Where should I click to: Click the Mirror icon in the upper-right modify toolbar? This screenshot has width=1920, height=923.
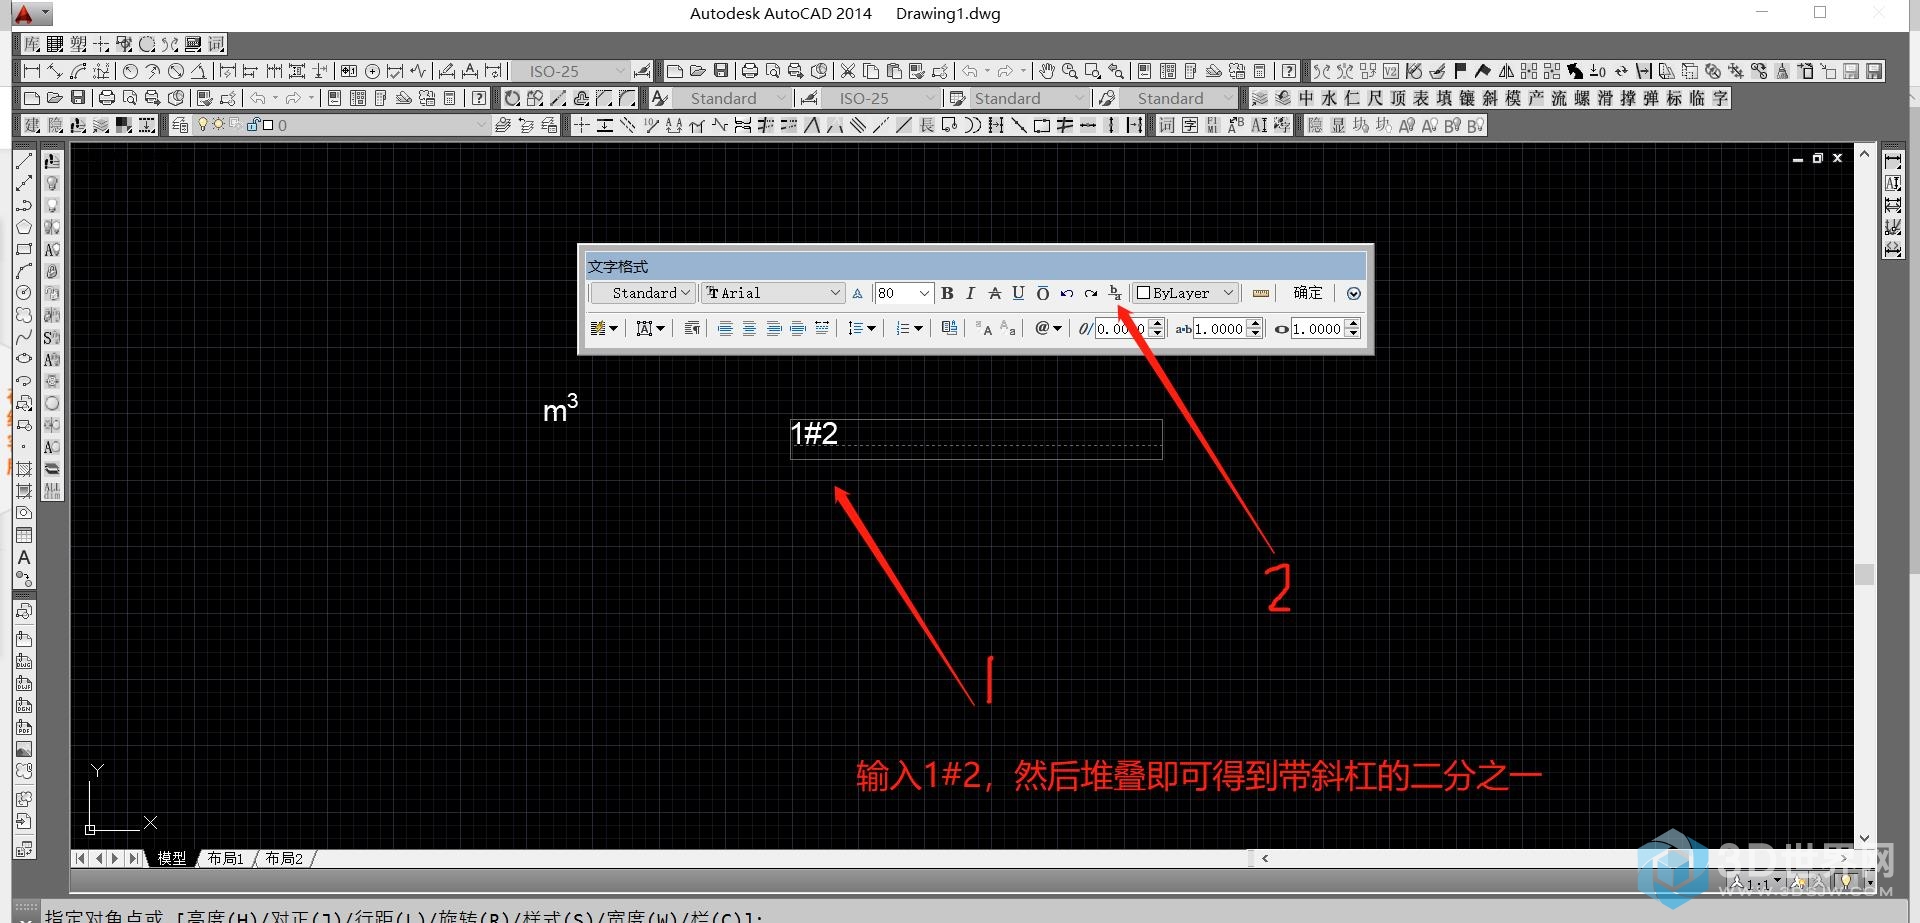tap(1506, 71)
